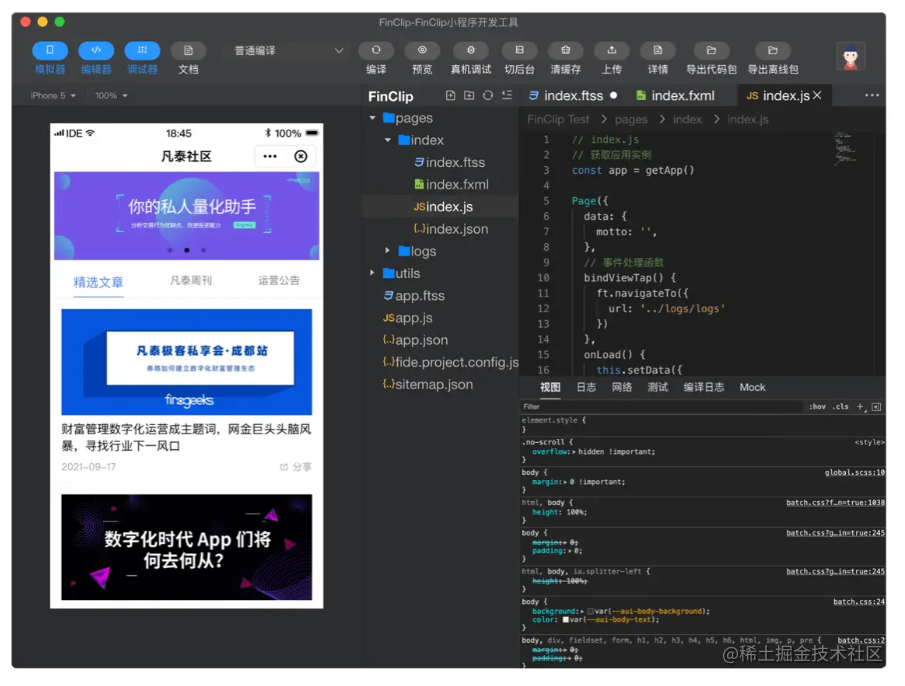
Task: Click the 上传 upload icon
Action: point(612,51)
